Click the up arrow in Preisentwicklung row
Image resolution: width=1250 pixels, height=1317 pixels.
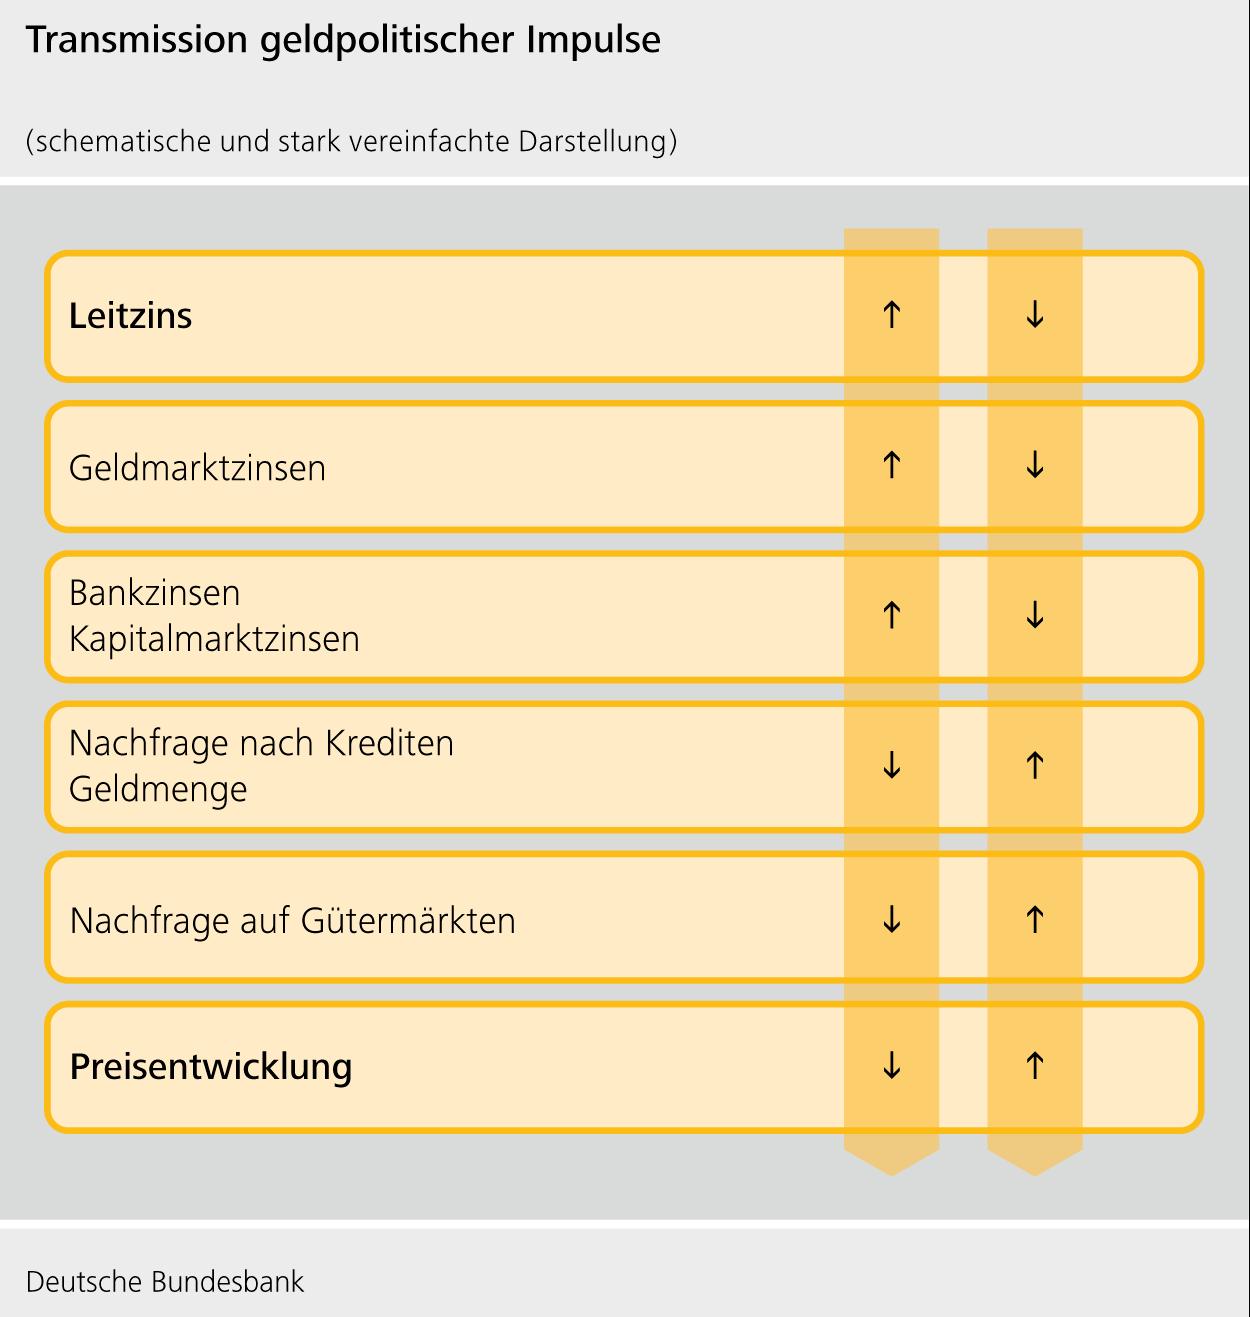coord(1035,1066)
